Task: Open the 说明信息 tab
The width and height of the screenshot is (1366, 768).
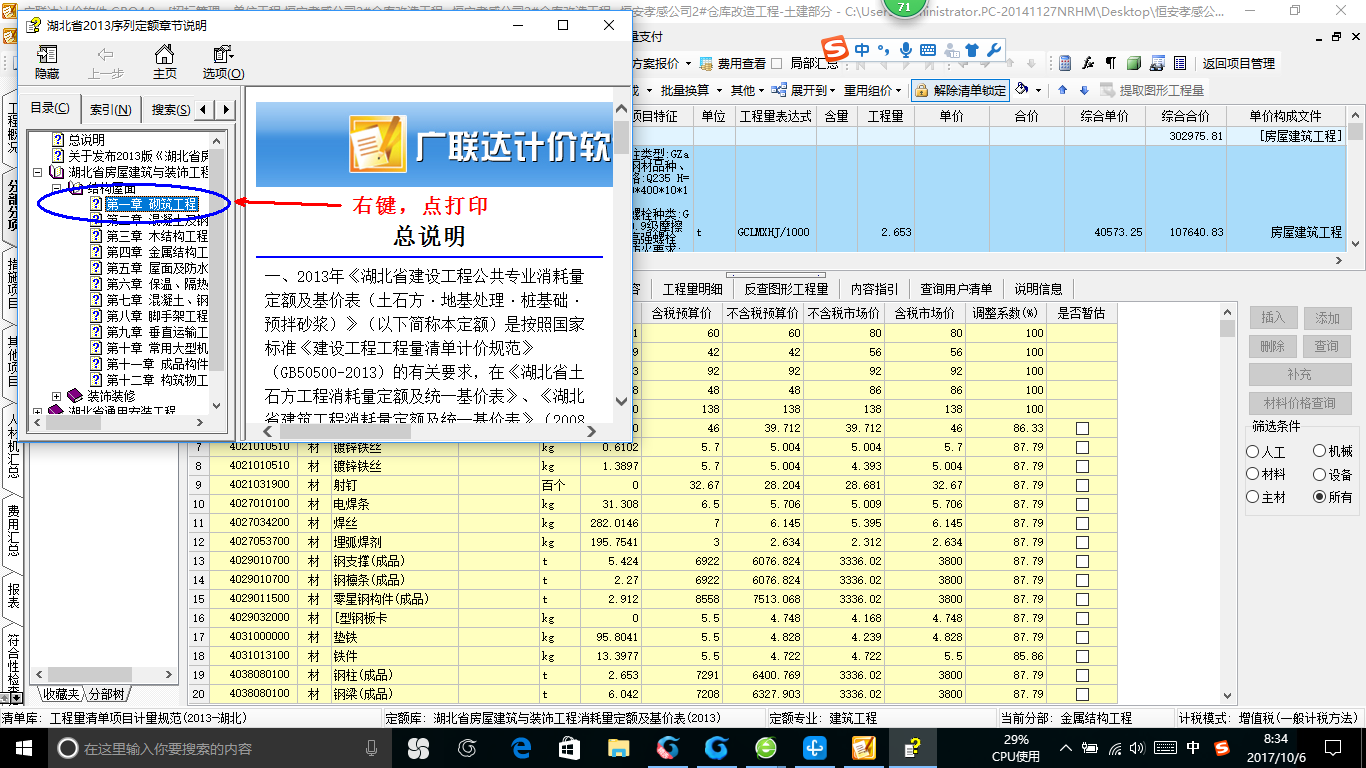Action: tap(1038, 289)
